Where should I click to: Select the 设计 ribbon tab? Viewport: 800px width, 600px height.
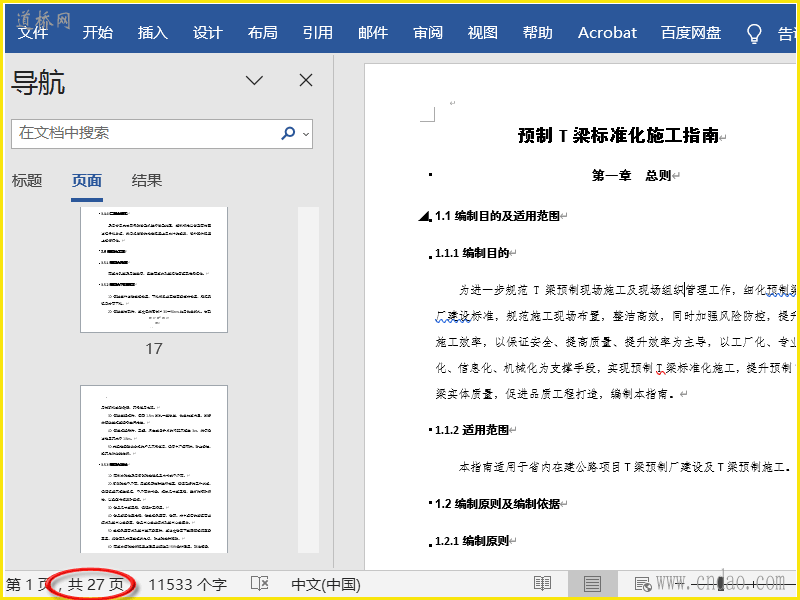(208, 33)
